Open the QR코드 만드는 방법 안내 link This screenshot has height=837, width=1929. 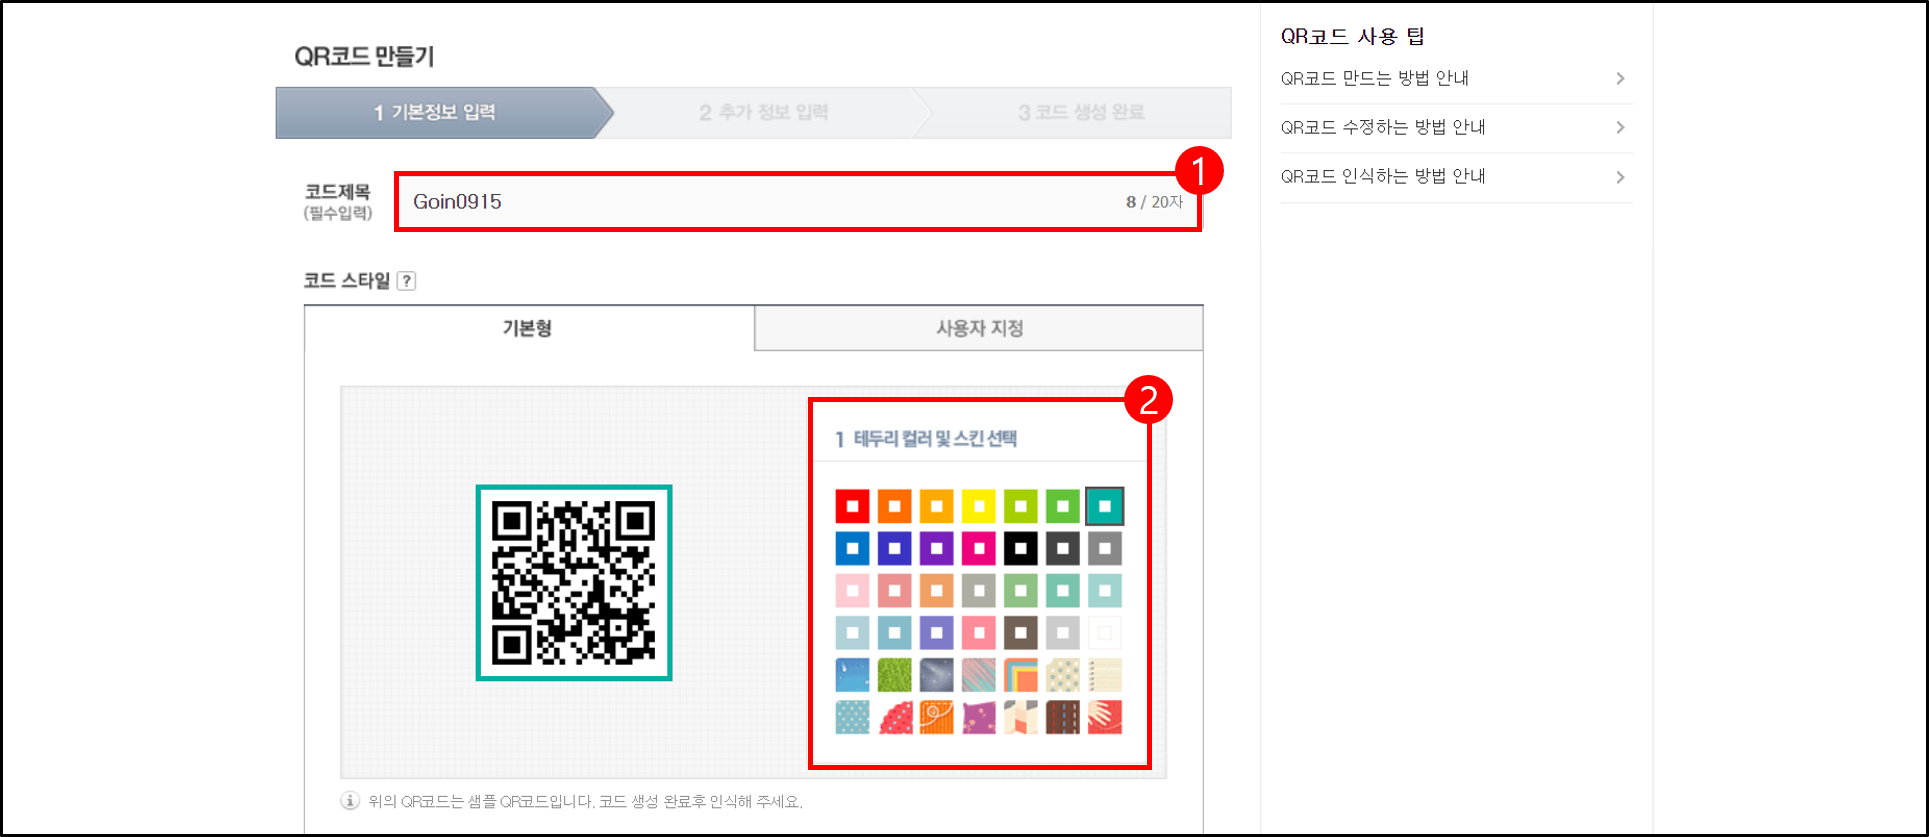pos(1374,78)
